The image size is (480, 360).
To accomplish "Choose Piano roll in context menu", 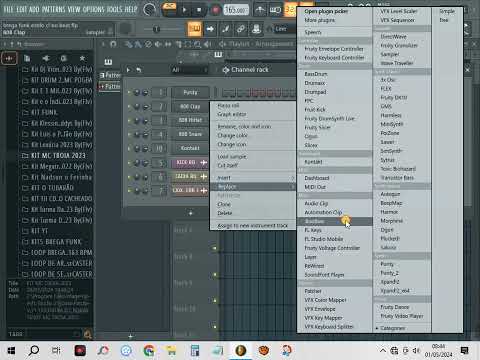I will coord(228,105).
